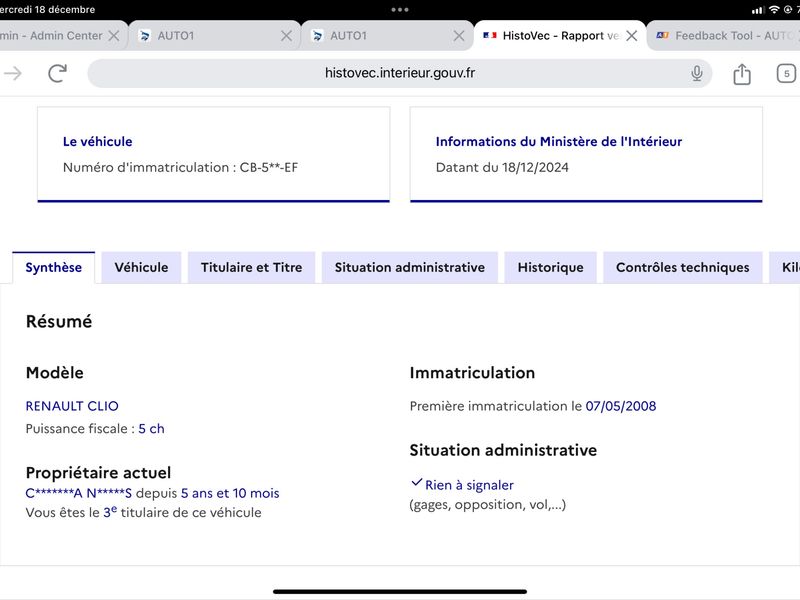The image size is (800, 600).
Task: Click the Feedback Tool tab favicon
Action: [x=662, y=35]
